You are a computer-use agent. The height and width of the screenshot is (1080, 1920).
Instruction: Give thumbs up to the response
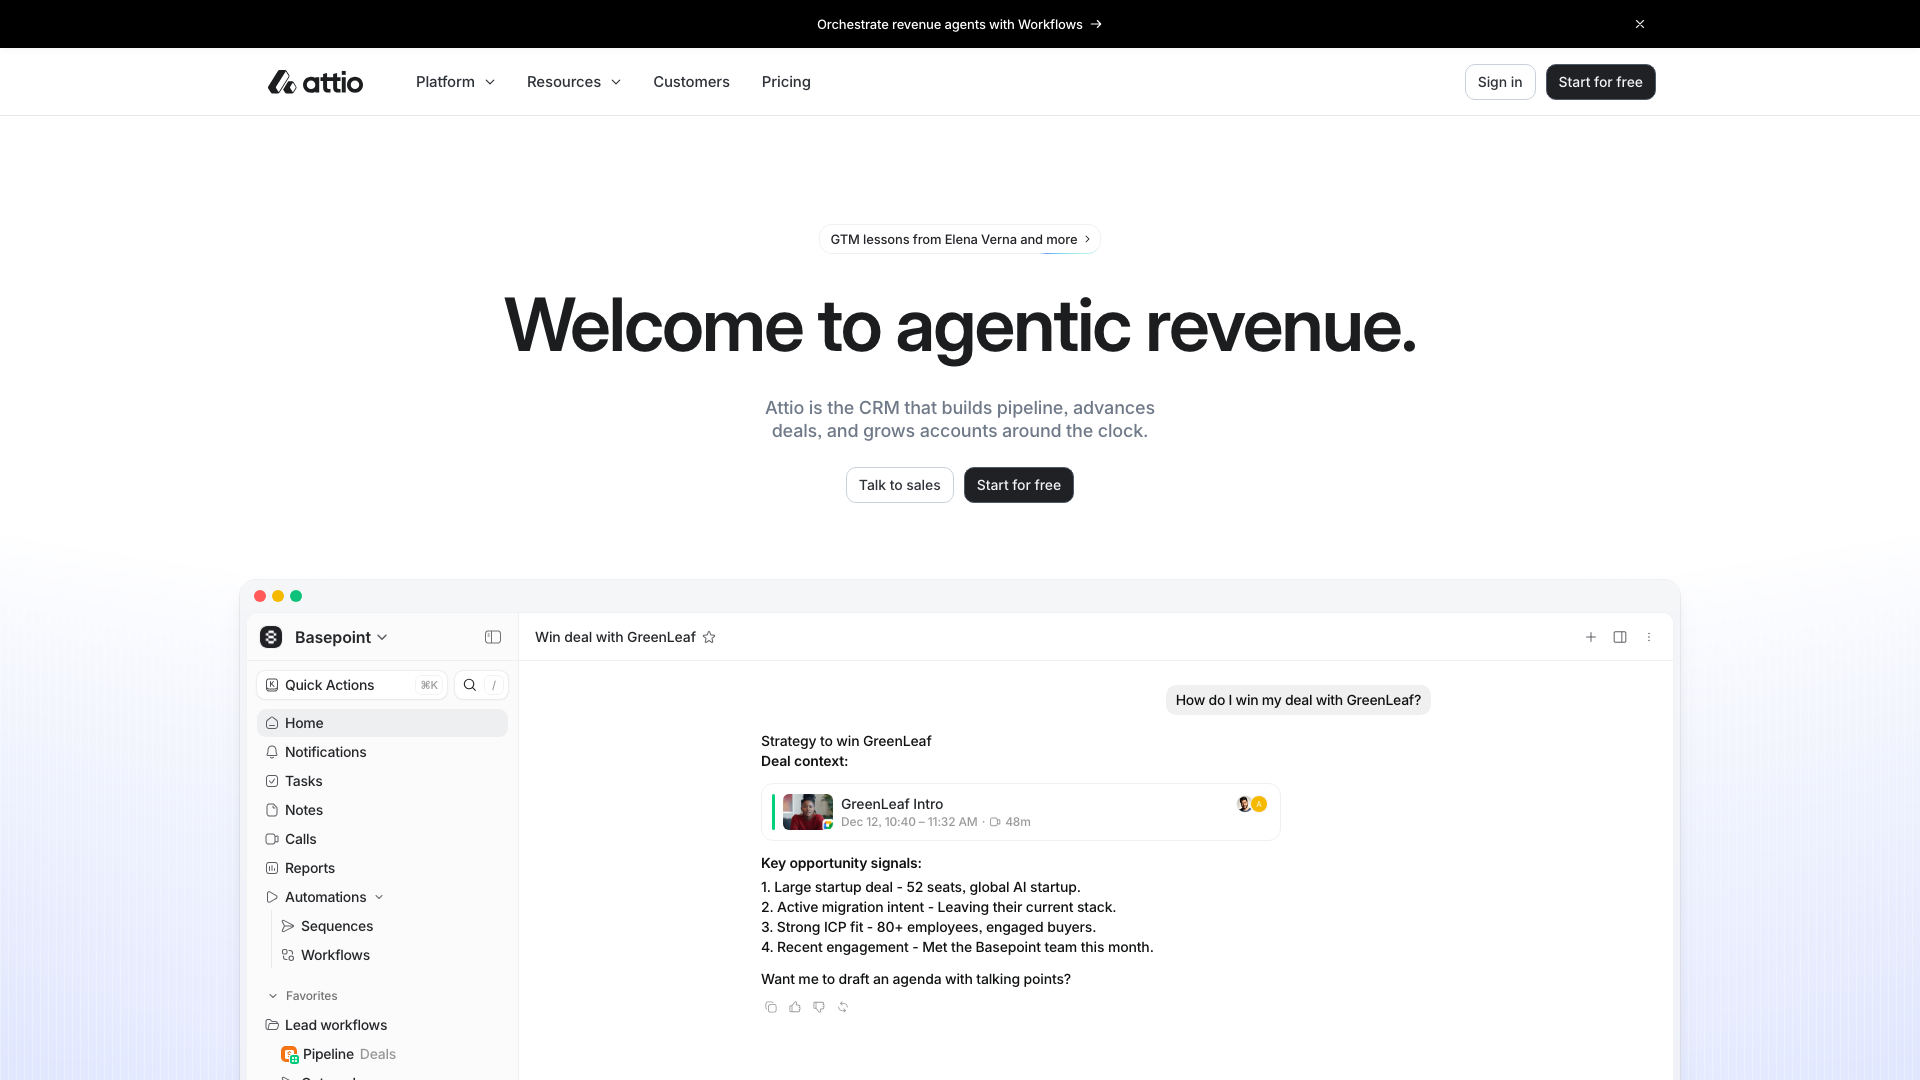pos(795,1007)
